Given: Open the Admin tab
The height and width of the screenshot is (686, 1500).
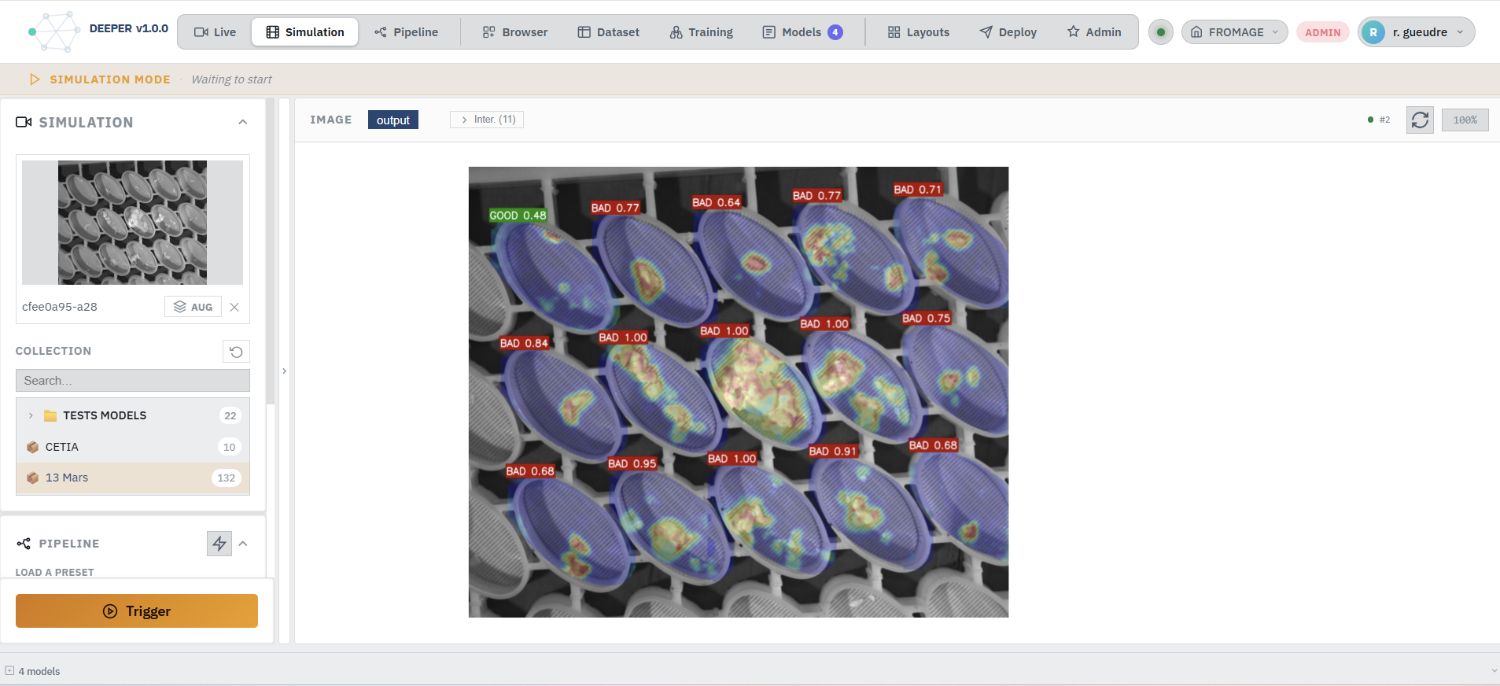Looking at the screenshot, I should pyautogui.click(x=1094, y=32).
